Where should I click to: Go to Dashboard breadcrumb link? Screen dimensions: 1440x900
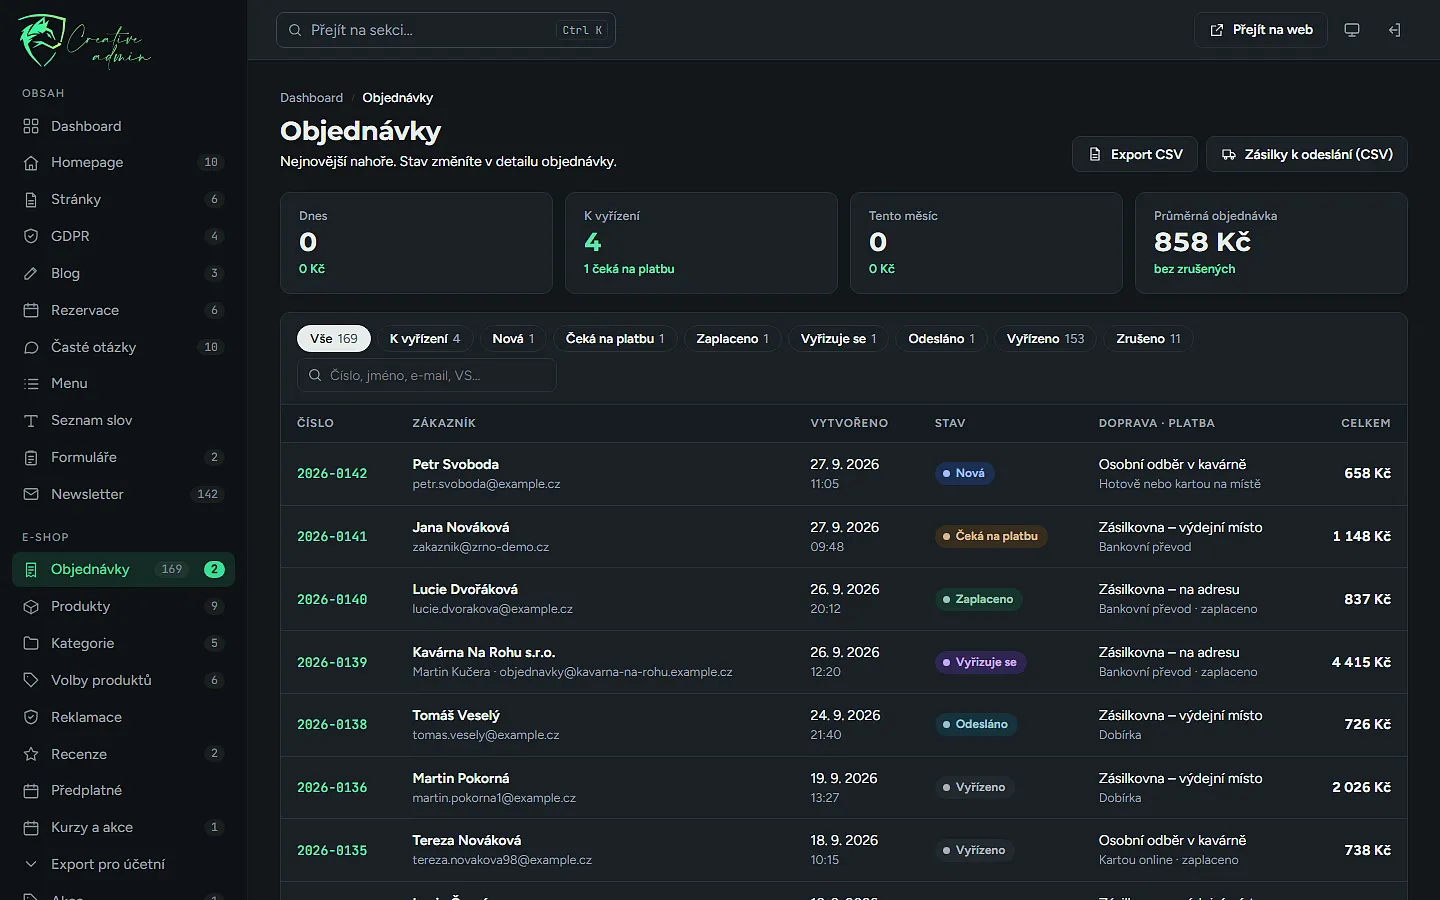click(x=311, y=98)
